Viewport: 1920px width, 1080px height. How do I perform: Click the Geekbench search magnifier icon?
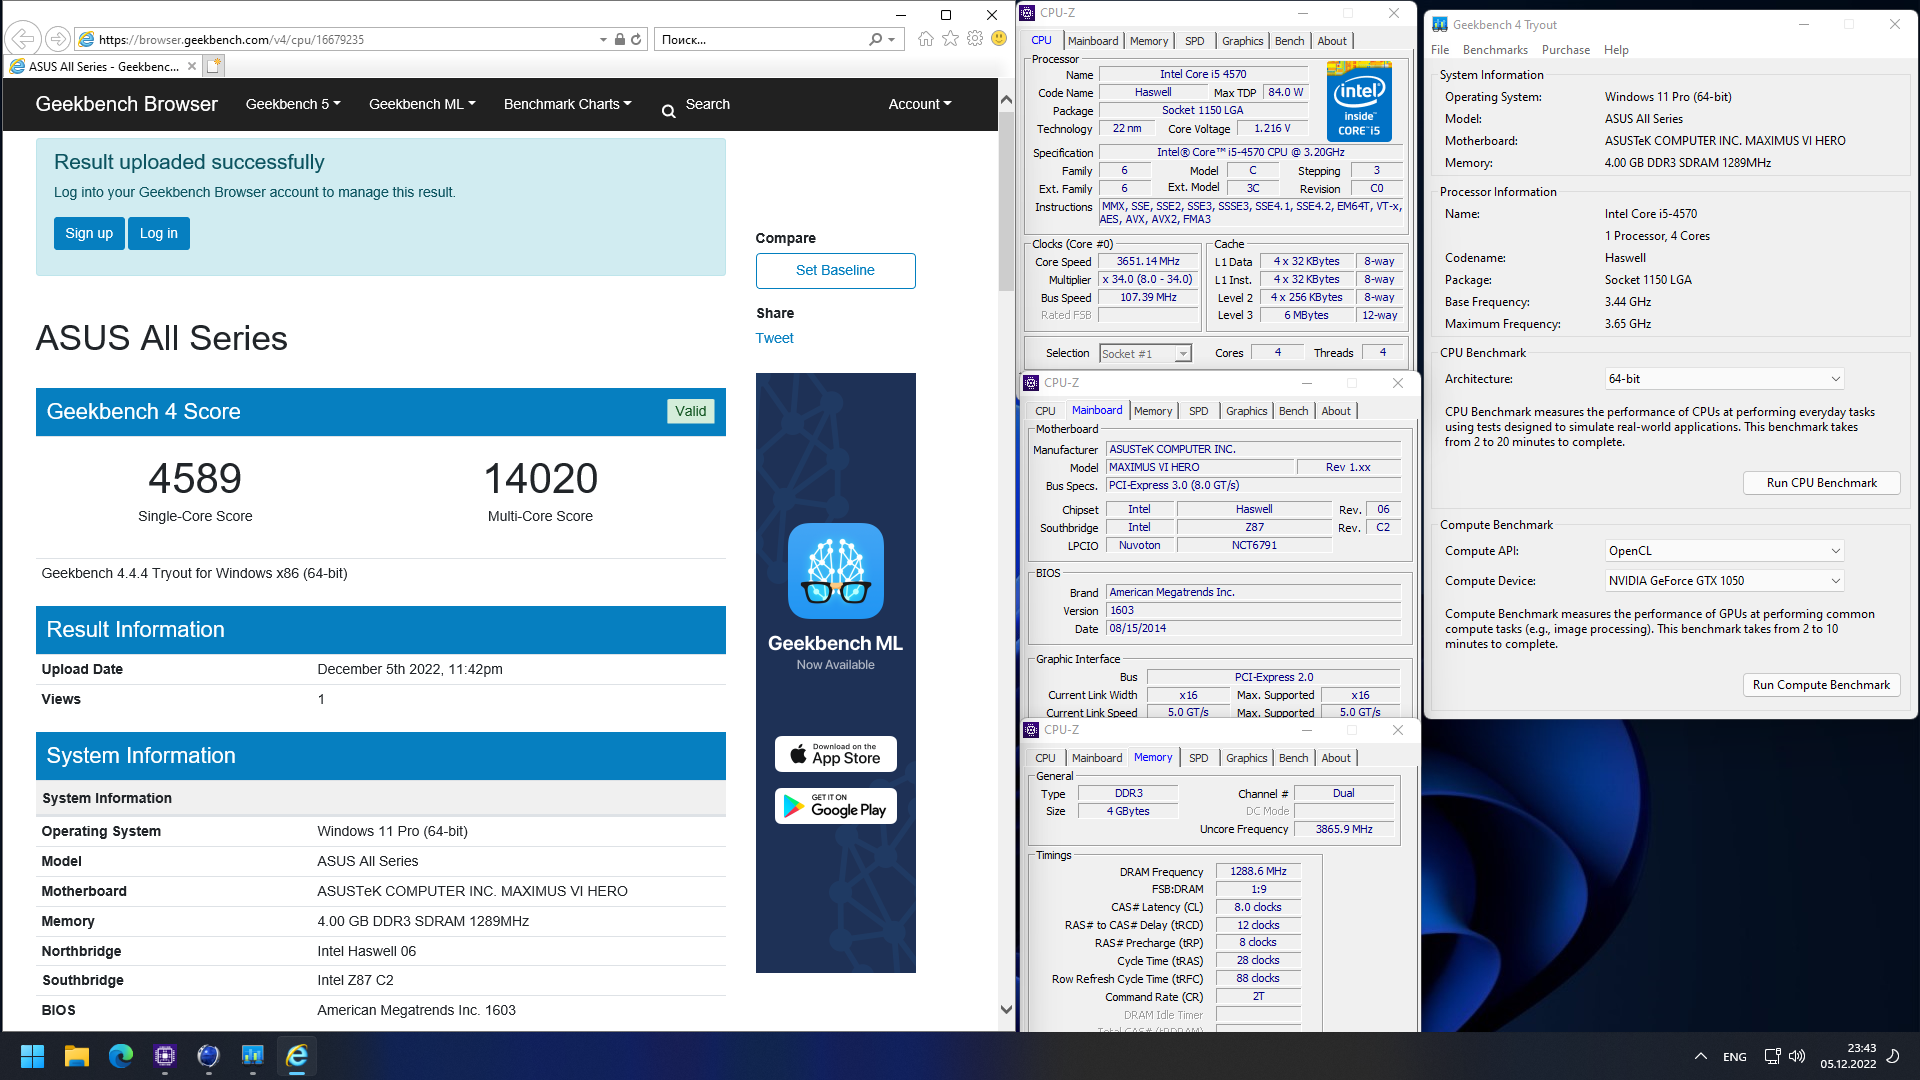pyautogui.click(x=668, y=111)
